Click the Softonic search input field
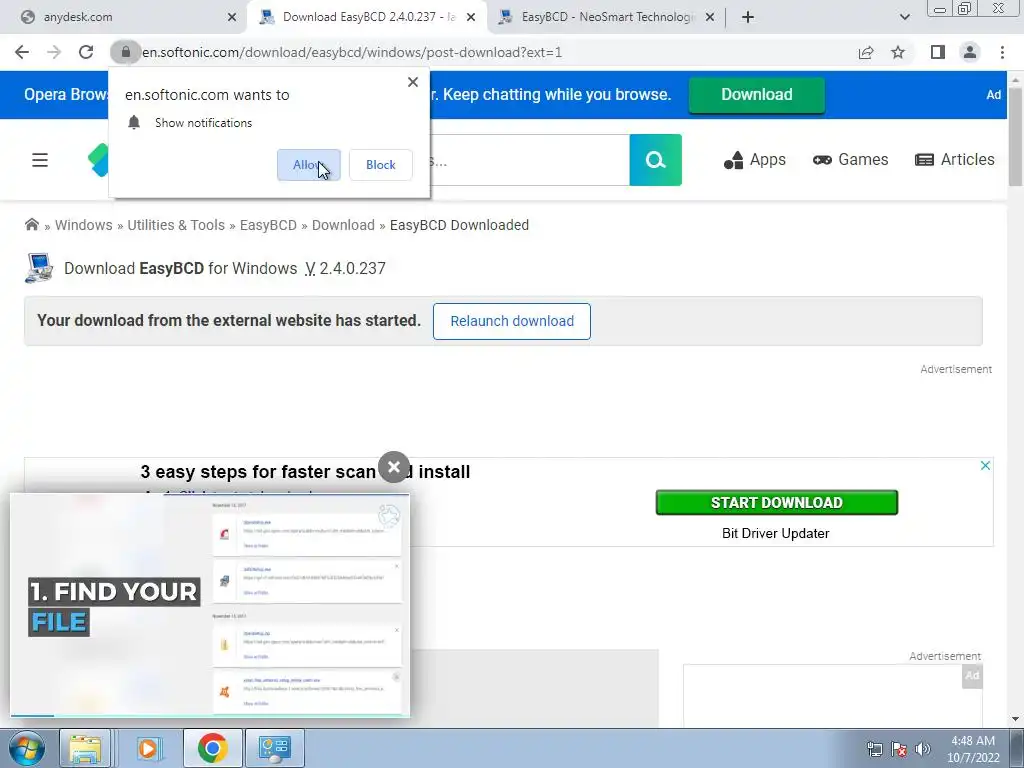 point(530,160)
